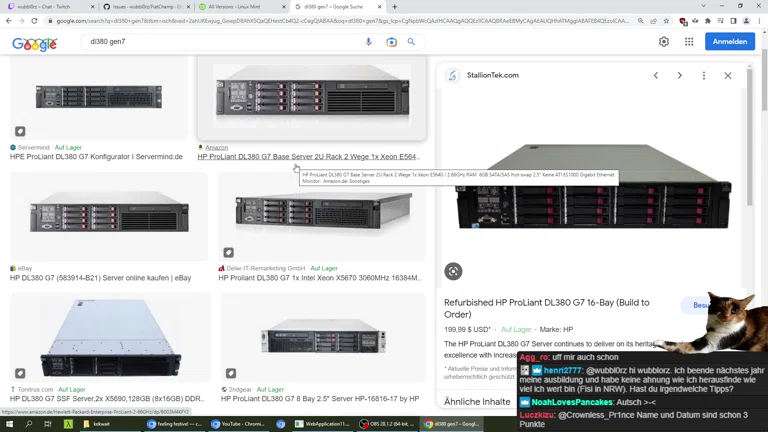Open Google Lens image search icon
The width and height of the screenshot is (768, 432).
click(x=391, y=42)
